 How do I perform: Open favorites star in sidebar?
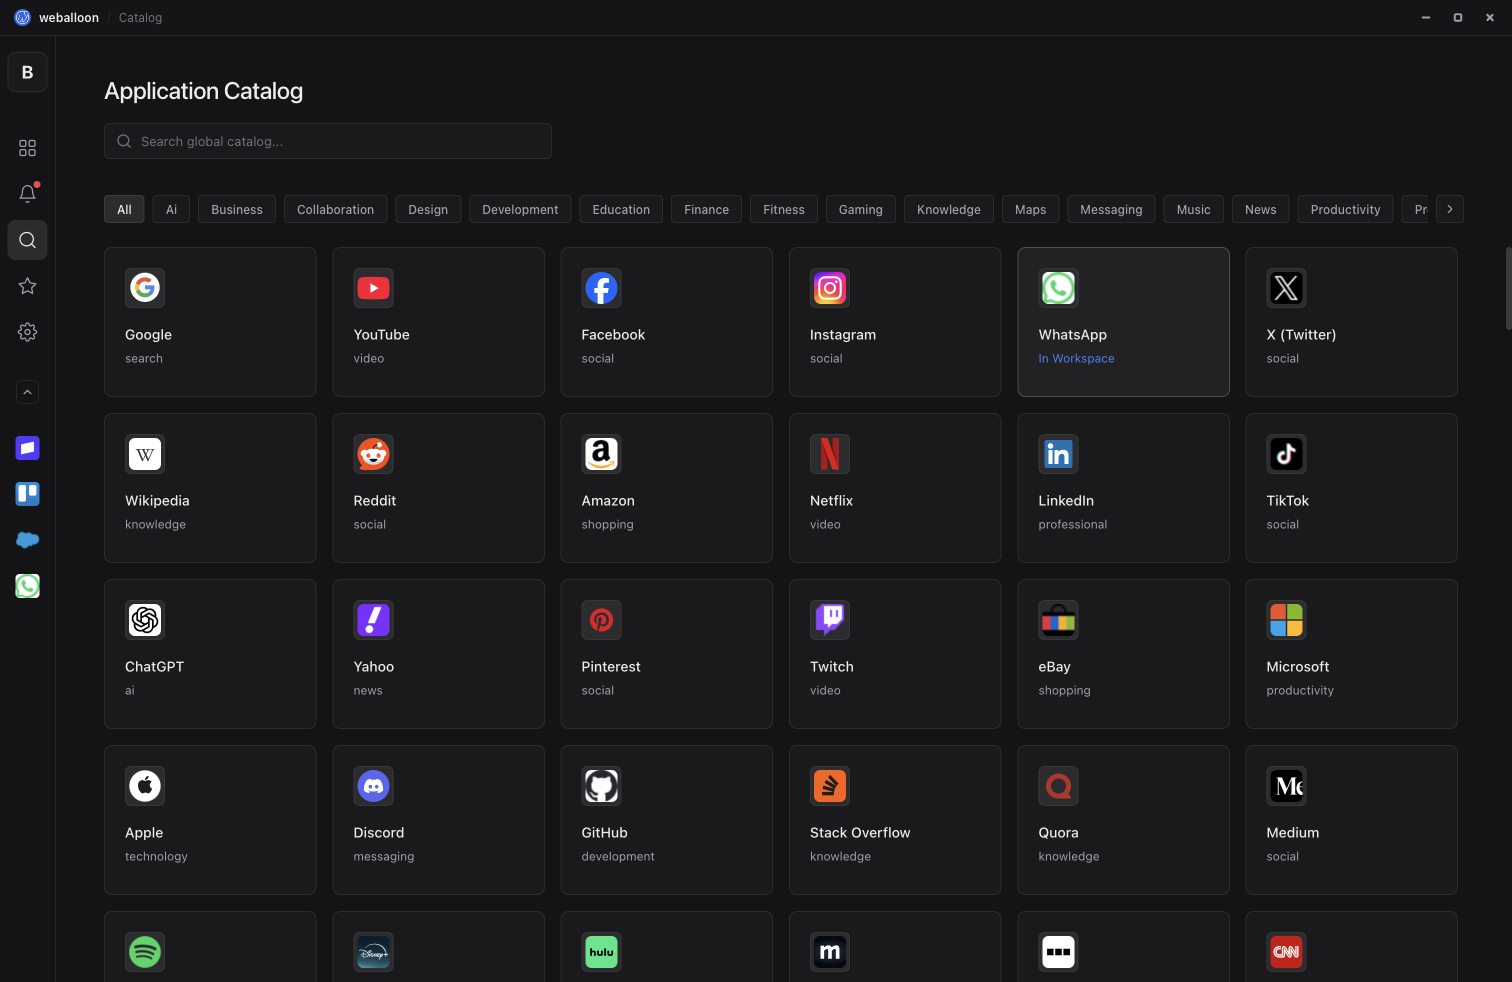[x=27, y=286]
